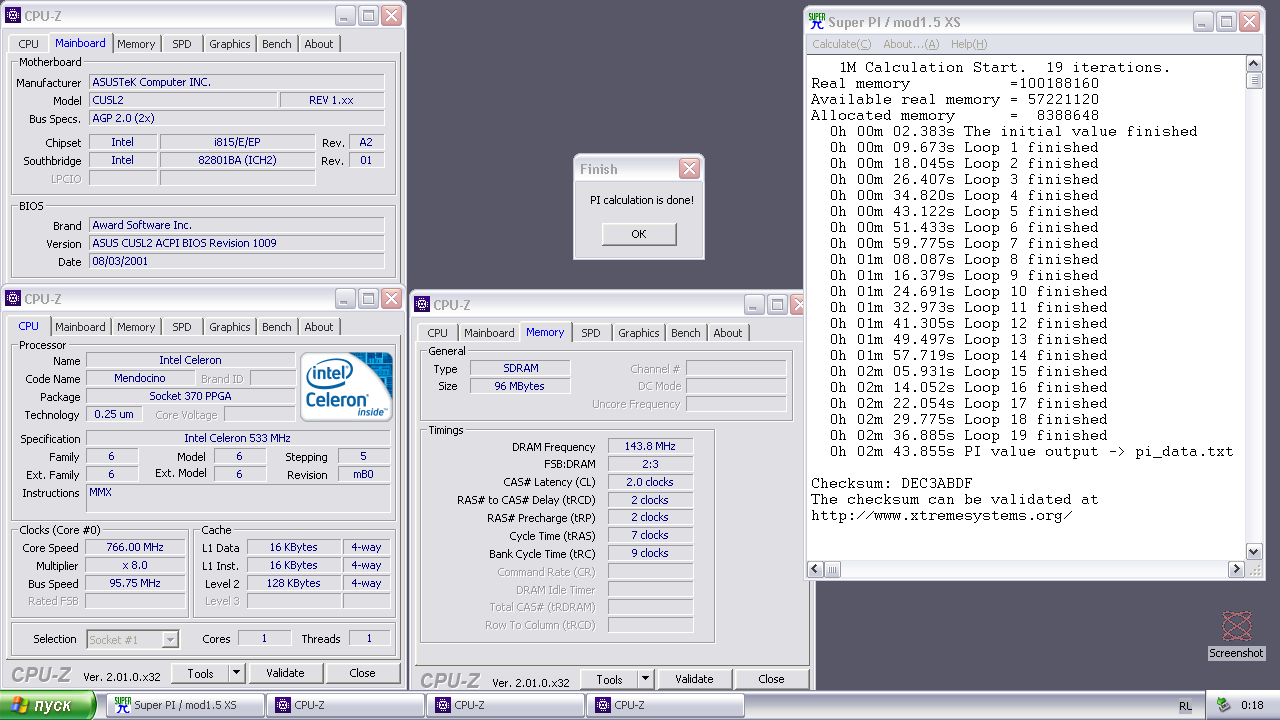1280x720 pixels.
Task: Click Memory Size 96 MBytes field
Action: pos(520,386)
